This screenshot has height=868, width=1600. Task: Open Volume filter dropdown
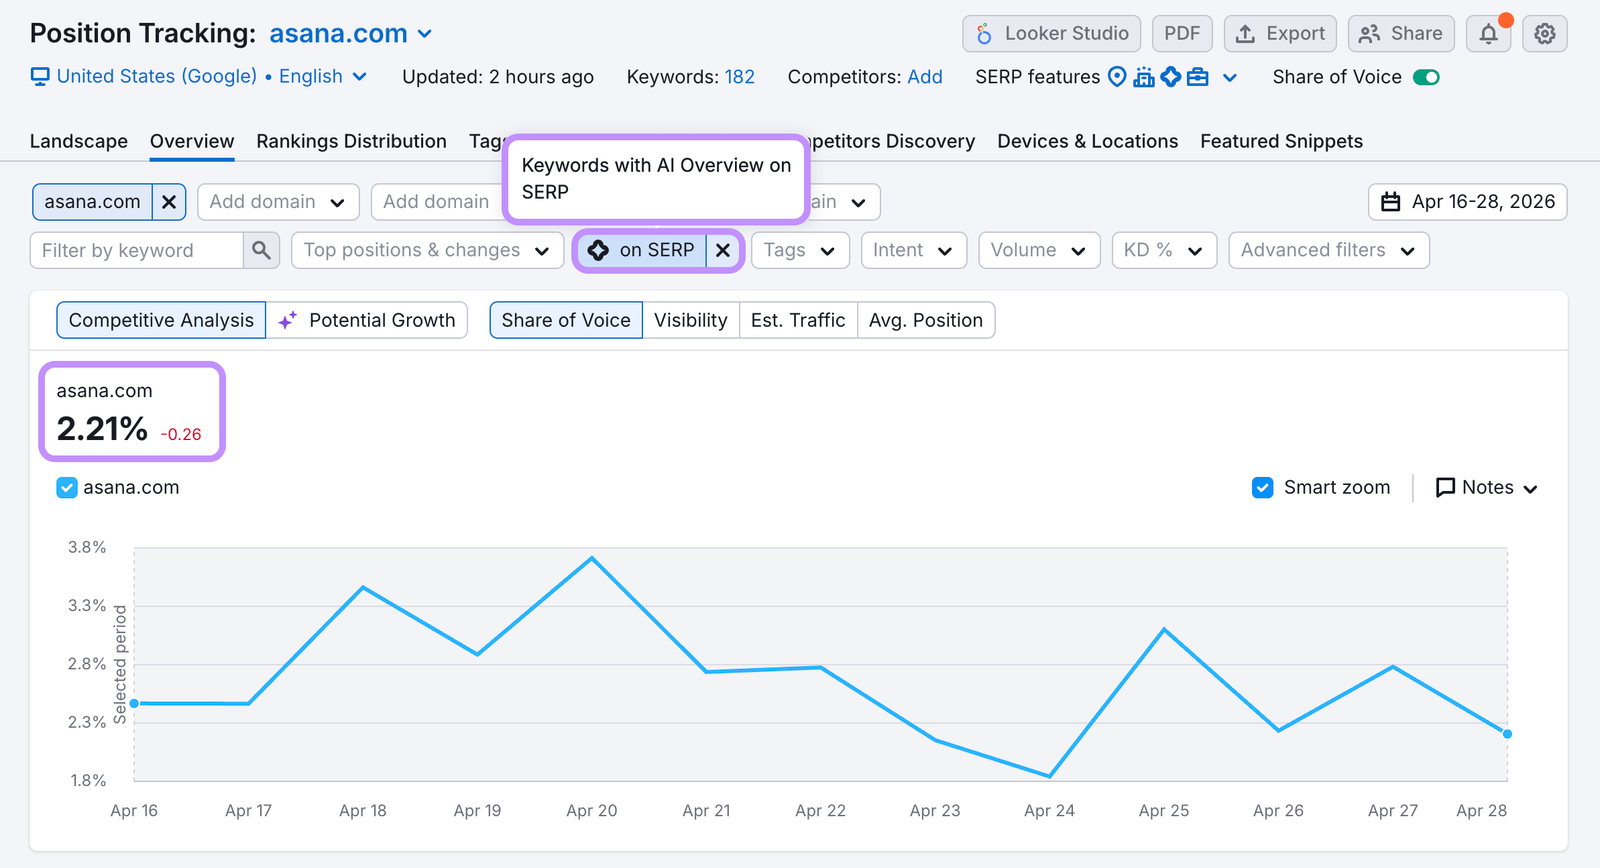(1039, 250)
